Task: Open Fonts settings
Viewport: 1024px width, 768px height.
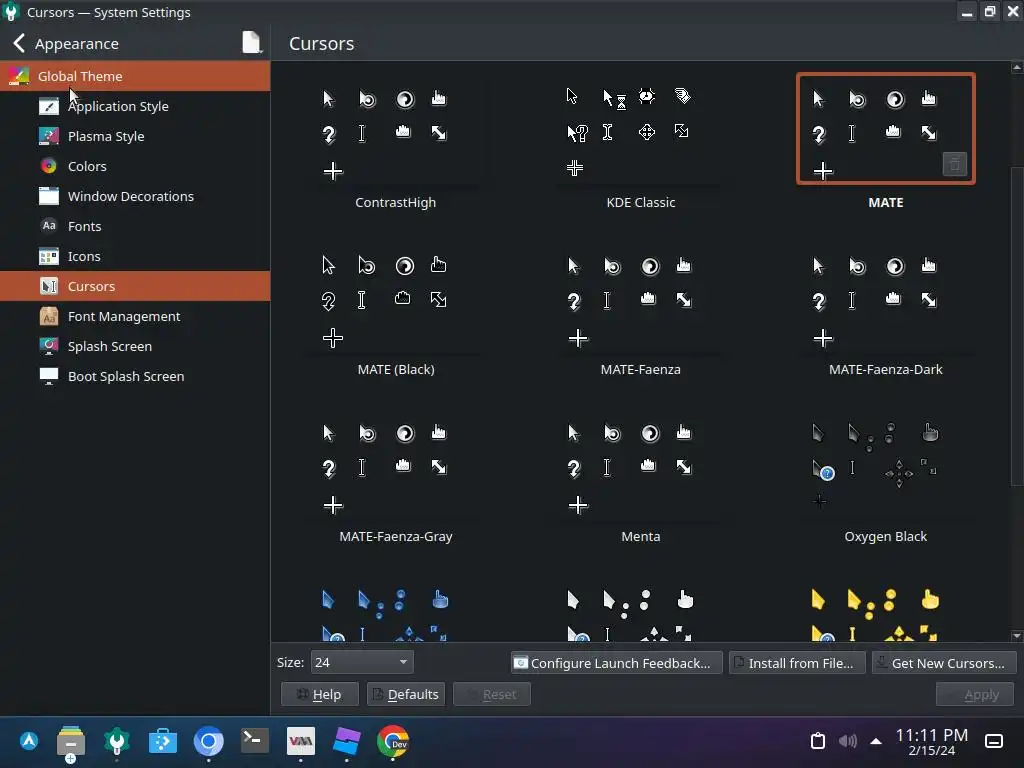Action: coord(135,226)
